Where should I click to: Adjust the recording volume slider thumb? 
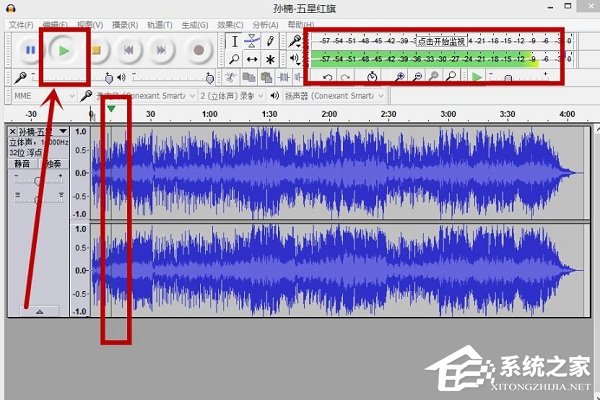pyautogui.click(x=109, y=78)
